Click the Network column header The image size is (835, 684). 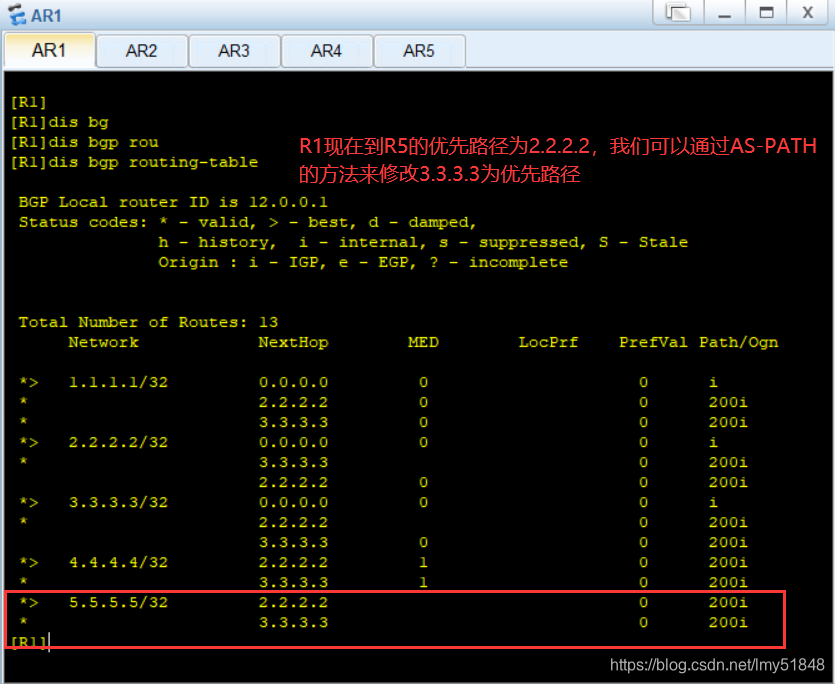coord(103,342)
